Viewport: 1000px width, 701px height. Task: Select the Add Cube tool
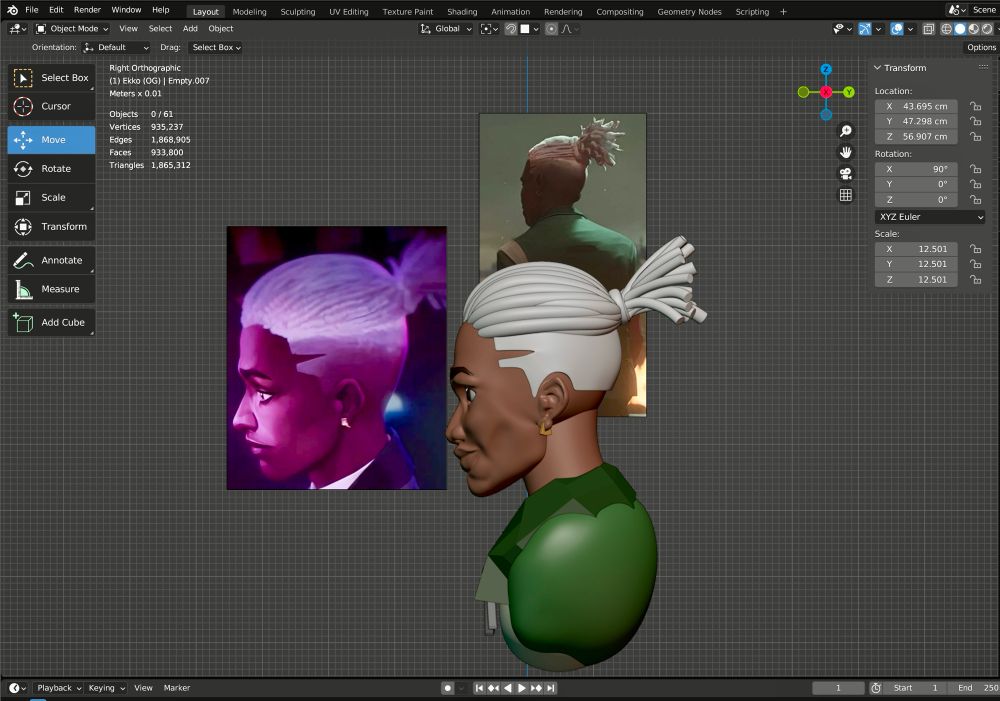click(x=52, y=323)
